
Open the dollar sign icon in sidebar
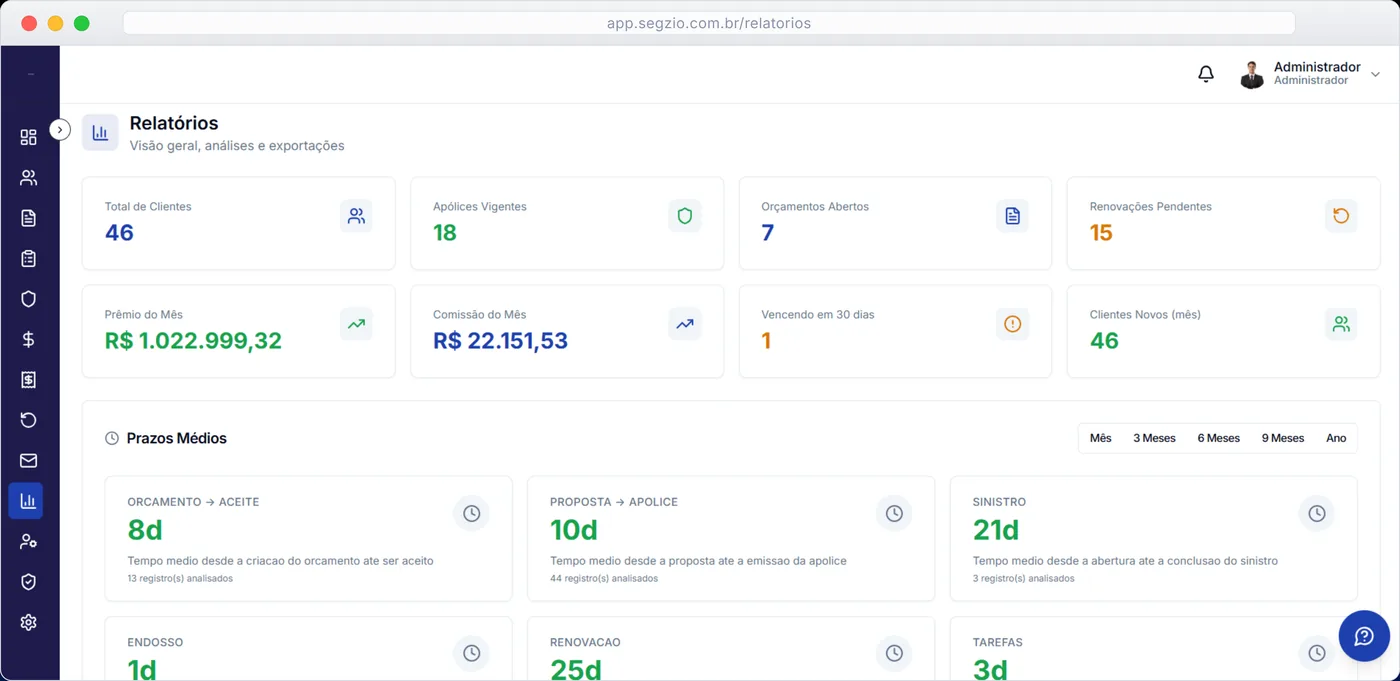tap(28, 340)
